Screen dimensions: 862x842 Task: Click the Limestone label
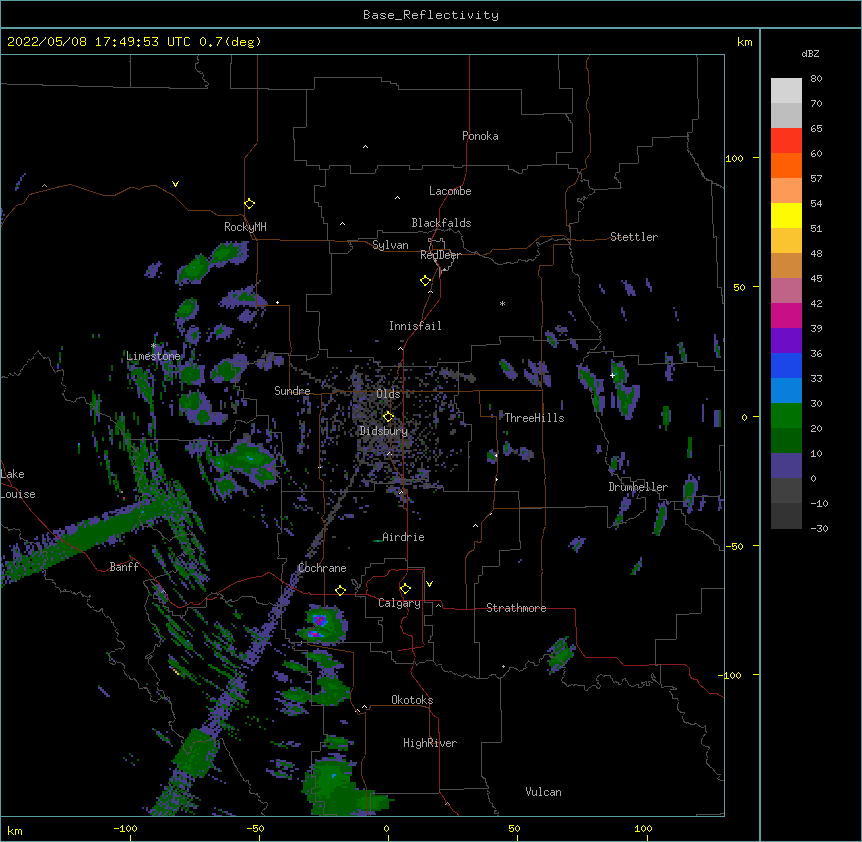[153, 356]
